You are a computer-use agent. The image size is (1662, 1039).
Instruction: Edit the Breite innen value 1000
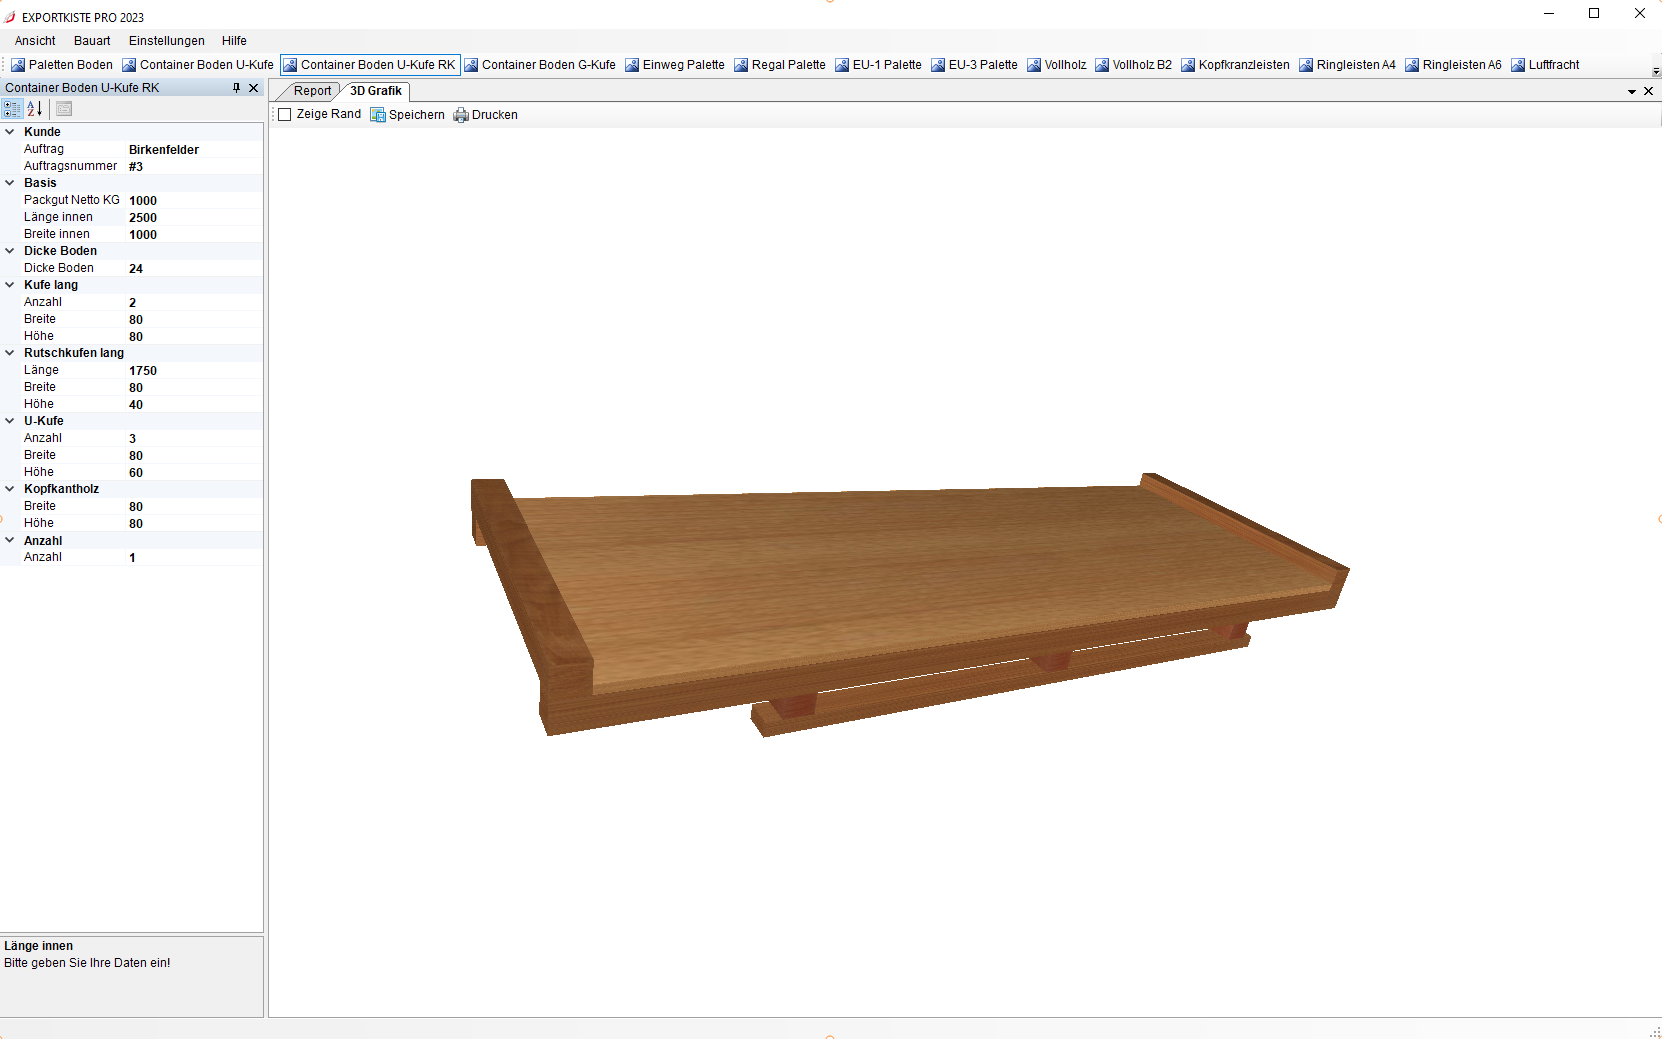point(194,235)
